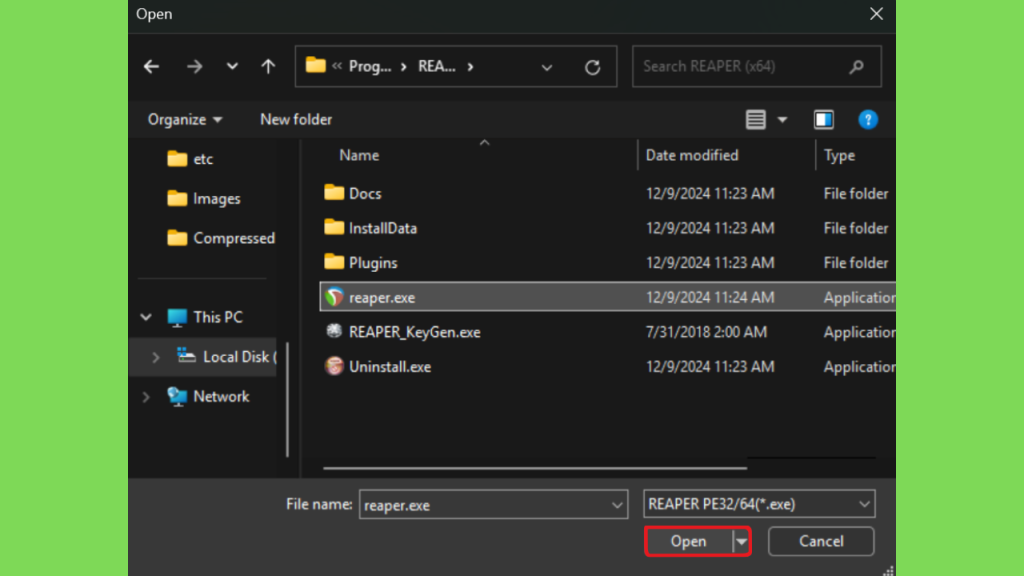The image size is (1024, 576).
Task: Toggle the preview pane
Action: pos(824,120)
